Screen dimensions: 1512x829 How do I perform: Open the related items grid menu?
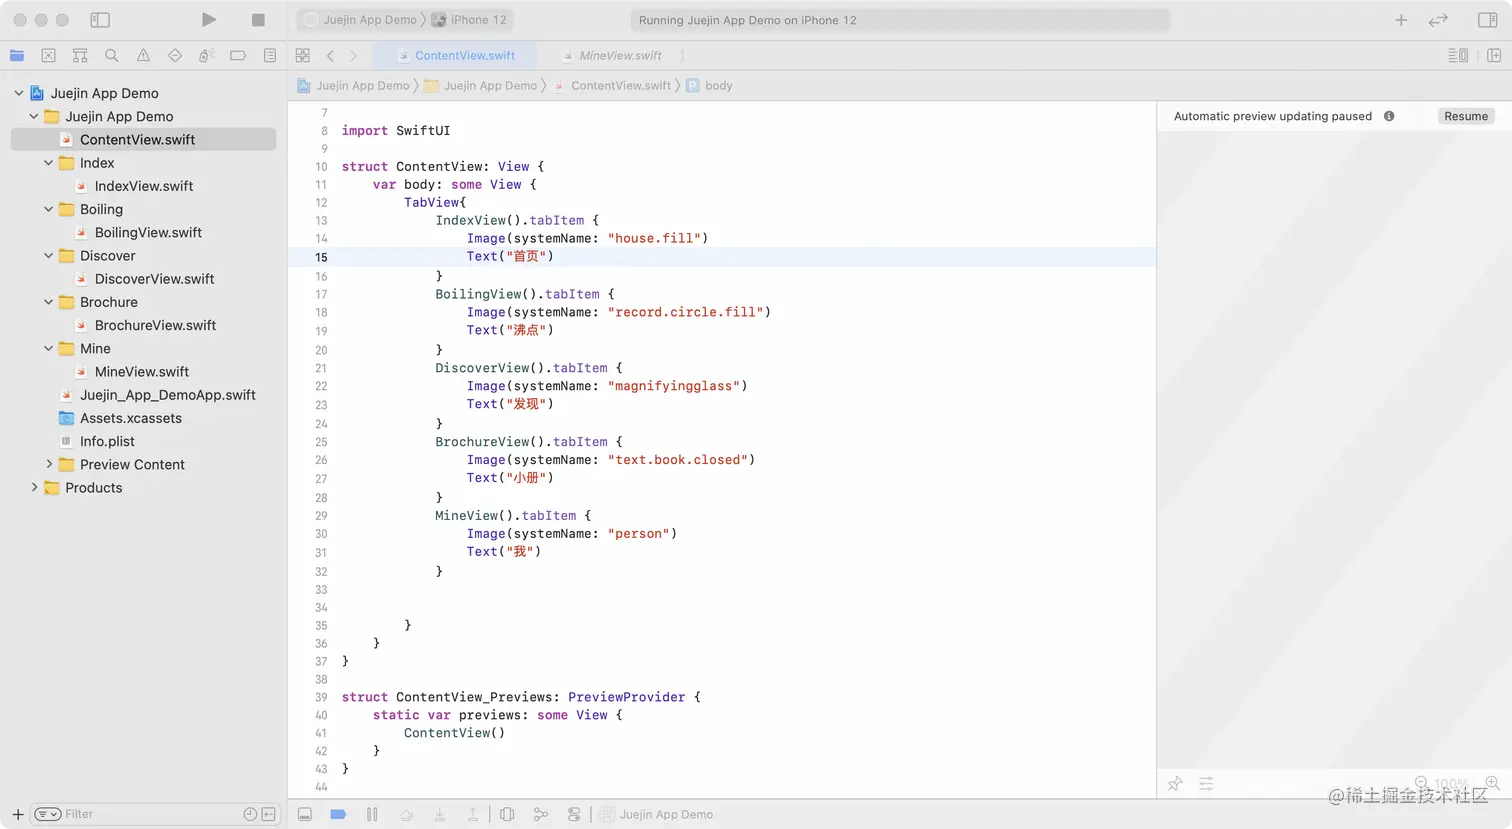point(303,56)
